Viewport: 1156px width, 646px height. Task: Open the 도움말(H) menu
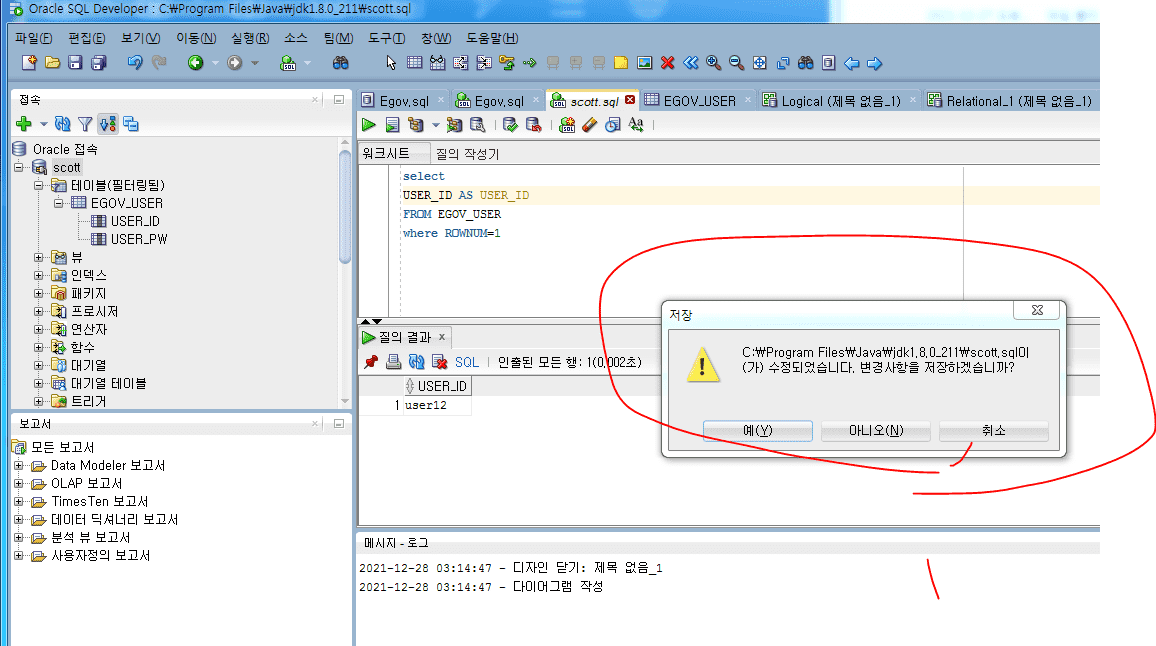[x=492, y=38]
